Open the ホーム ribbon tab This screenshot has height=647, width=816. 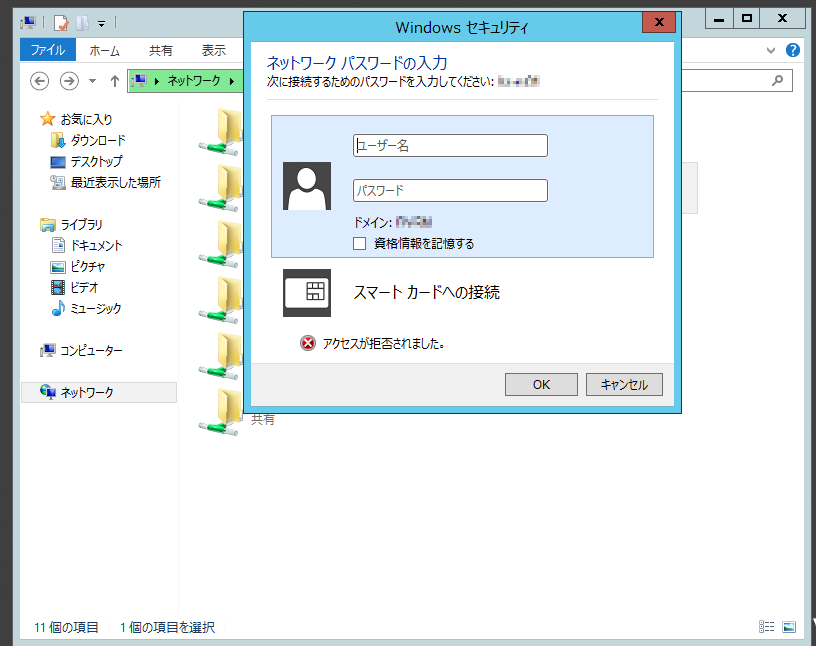[x=105, y=50]
